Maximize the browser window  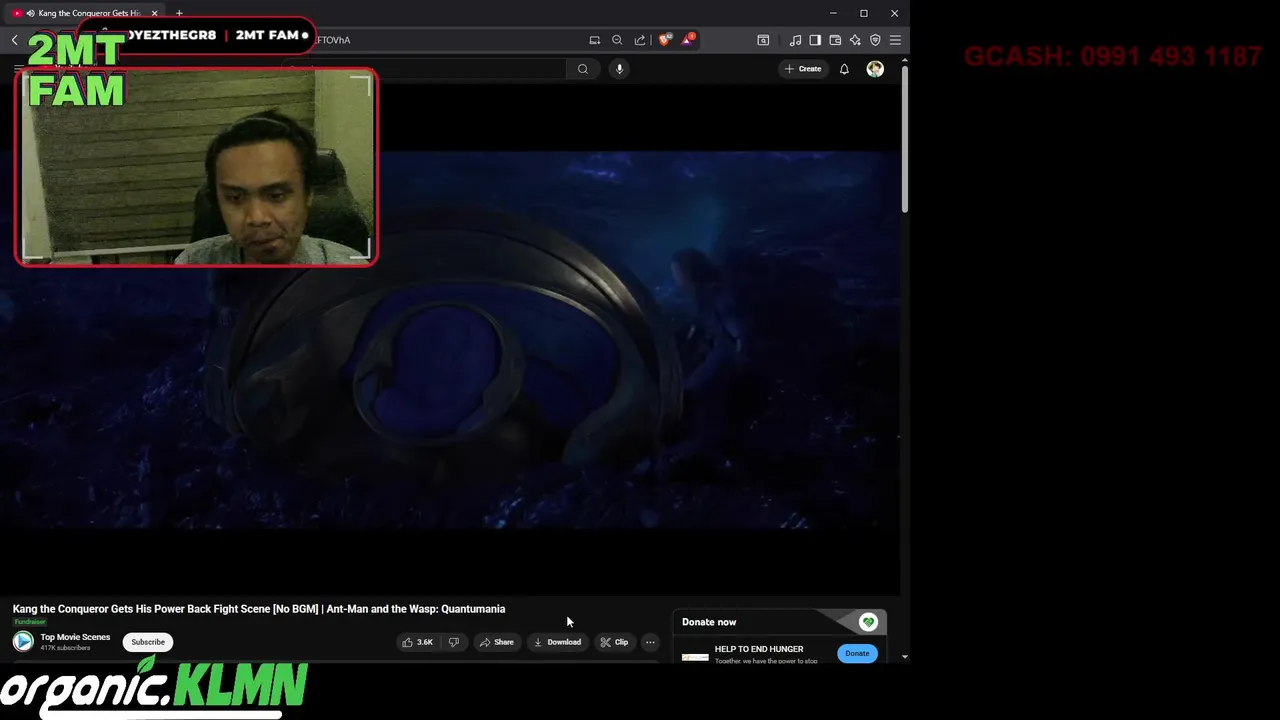[x=864, y=13]
